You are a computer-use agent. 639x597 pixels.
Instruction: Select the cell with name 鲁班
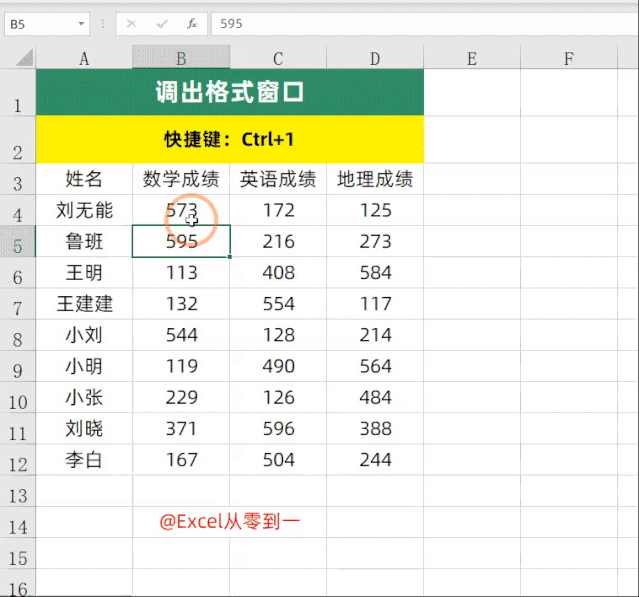click(x=84, y=241)
